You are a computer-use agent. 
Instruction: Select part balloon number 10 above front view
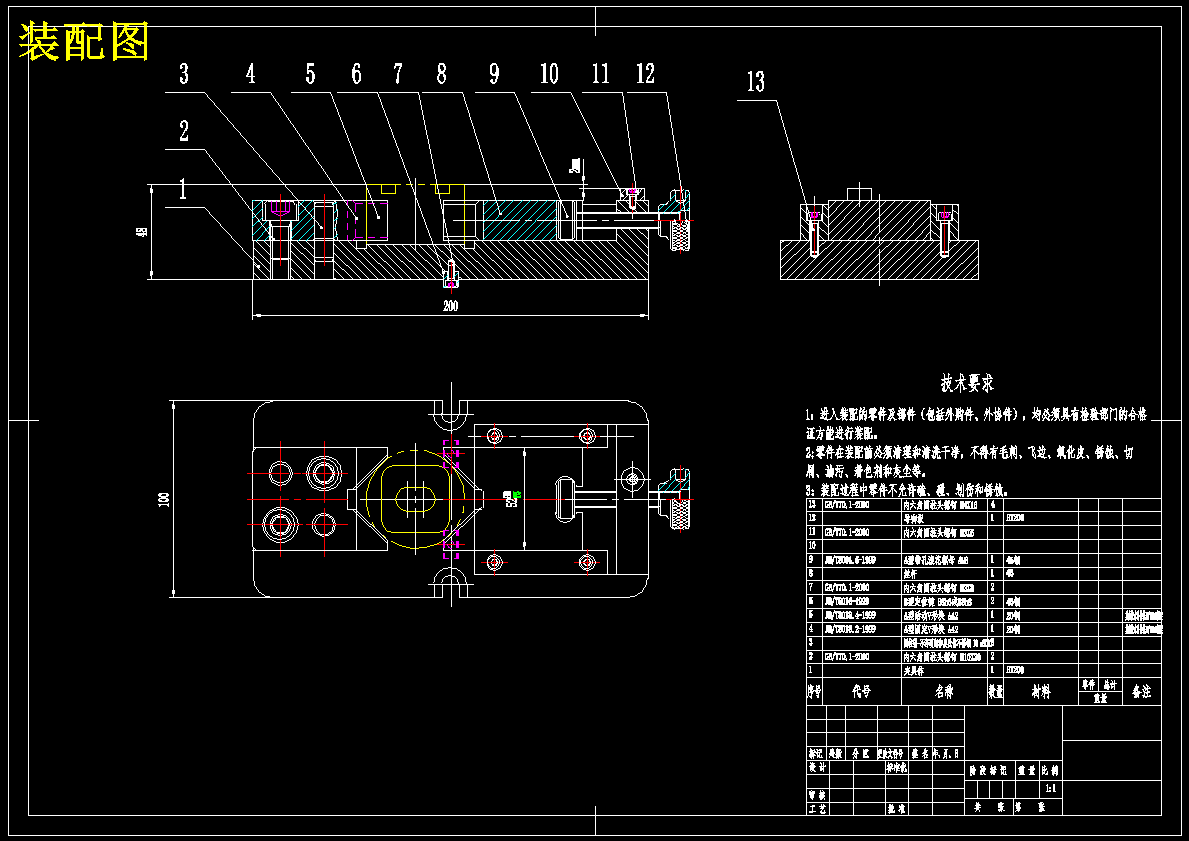(x=549, y=74)
